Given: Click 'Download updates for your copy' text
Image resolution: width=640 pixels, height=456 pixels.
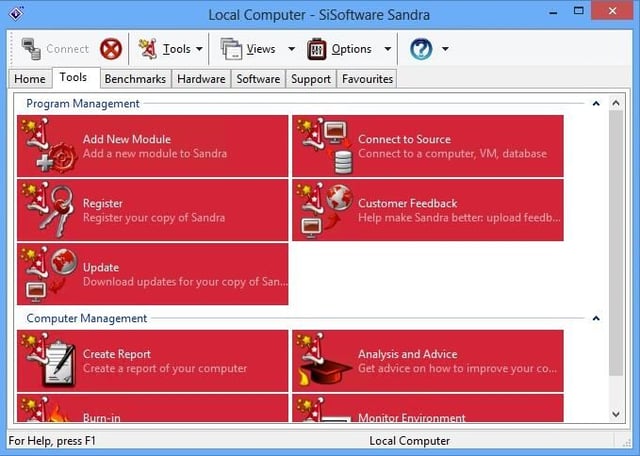Looking at the screenshot, I should (x=185, y=282).
